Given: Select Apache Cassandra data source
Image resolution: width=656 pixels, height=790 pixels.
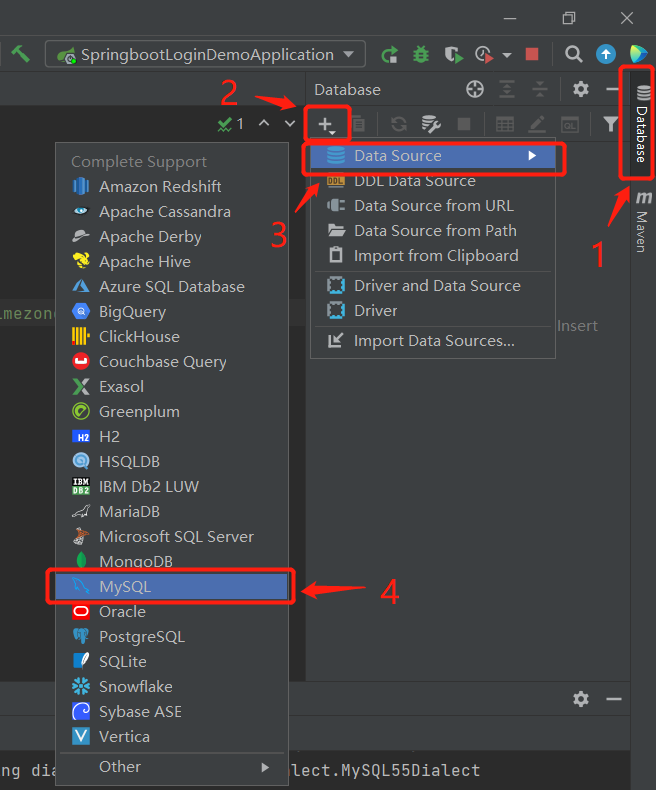Looking at the screenshot, I should (x=171, y=212).
